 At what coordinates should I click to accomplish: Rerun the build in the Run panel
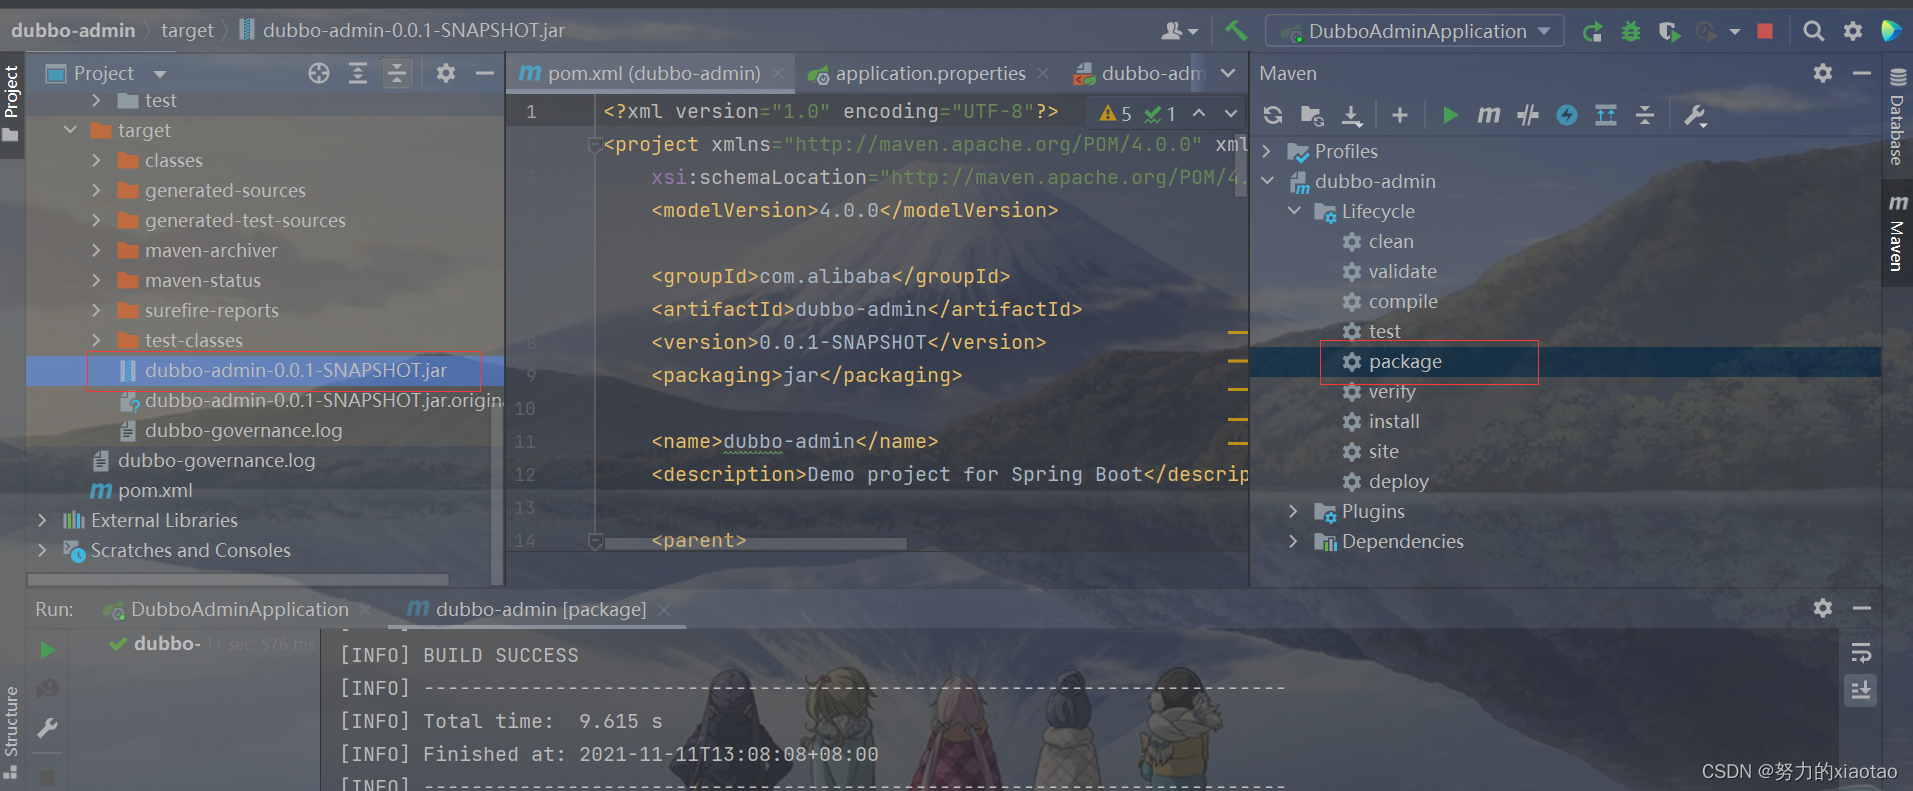tap(47, 650)
